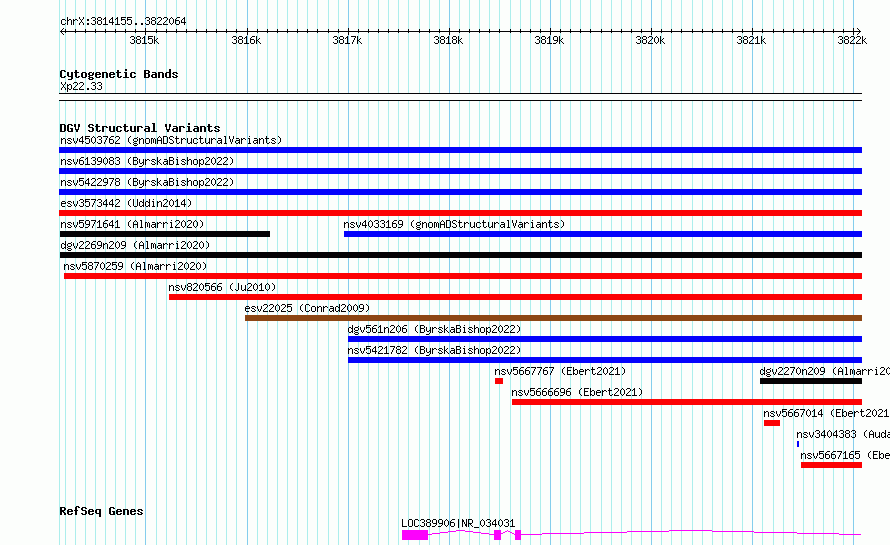Click the nsv4503762 gnomAD variant bar
The image size is (890, 545).
coord(460,150)
